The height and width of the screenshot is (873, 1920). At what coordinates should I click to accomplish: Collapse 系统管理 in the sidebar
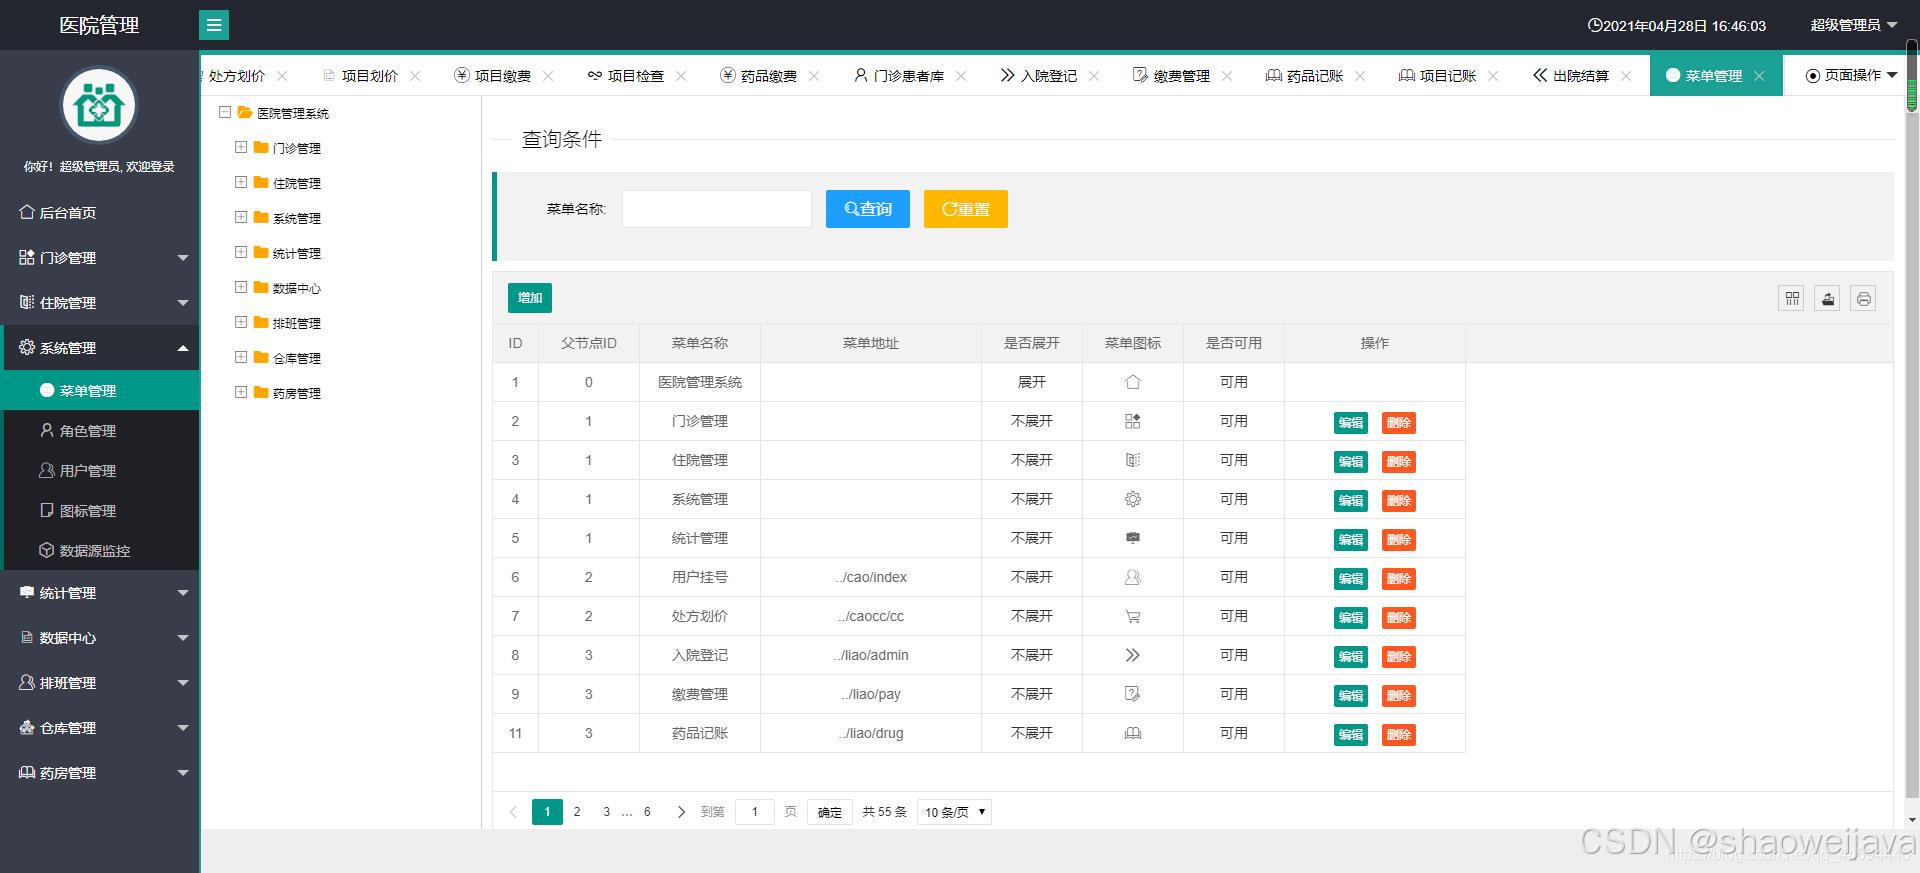[100, 348]
